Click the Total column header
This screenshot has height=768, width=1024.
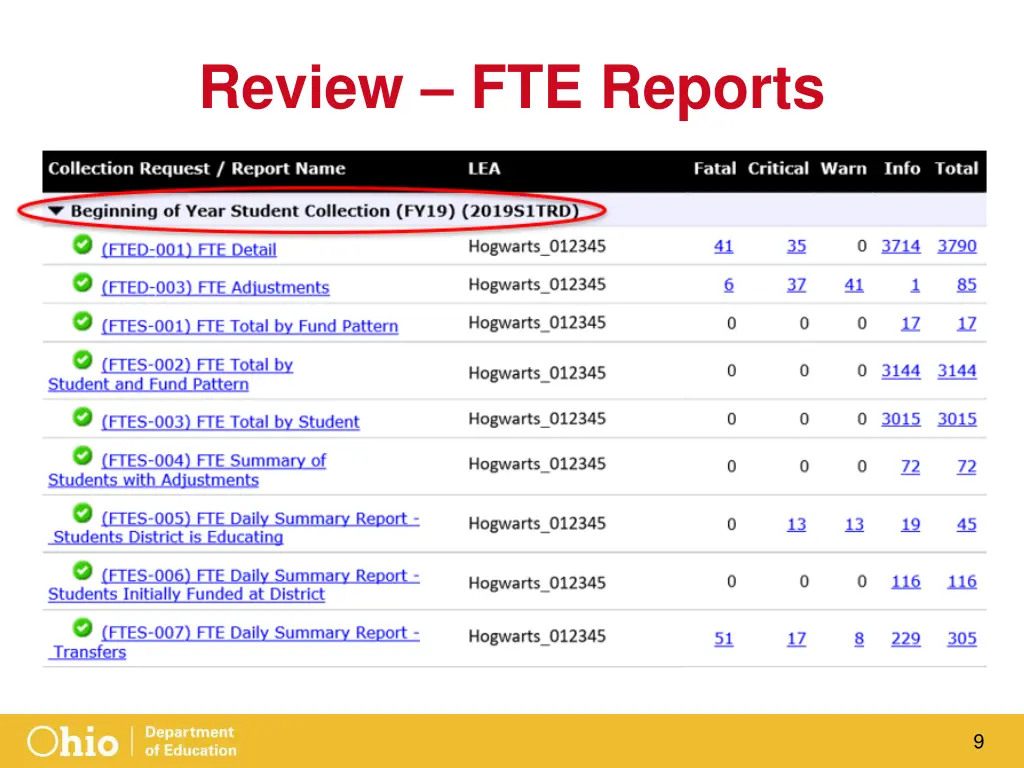point(956,168)
